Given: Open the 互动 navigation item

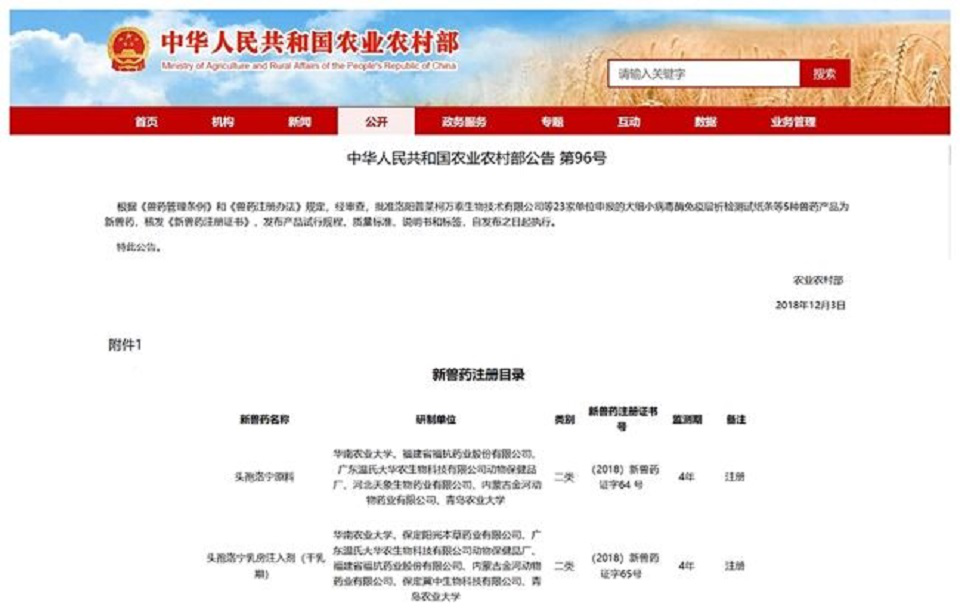Looking at the screenshot, I should pos(628,122).
